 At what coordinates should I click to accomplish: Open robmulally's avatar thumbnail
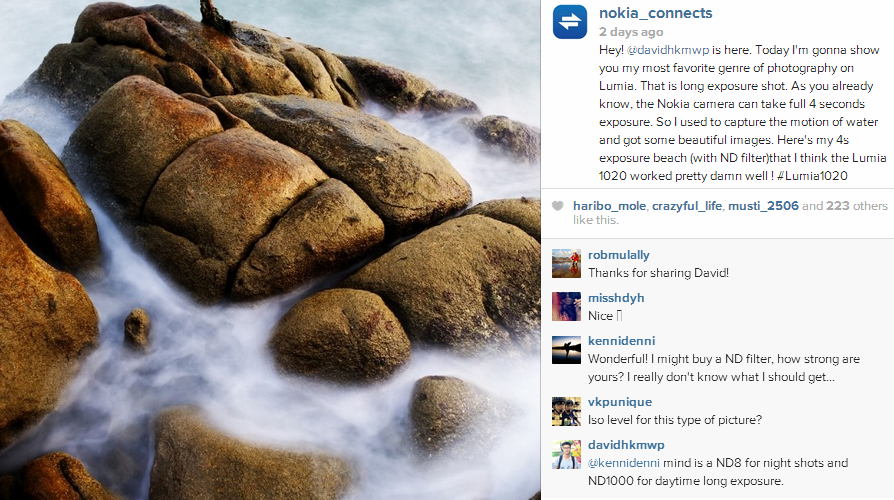[566, 263]
